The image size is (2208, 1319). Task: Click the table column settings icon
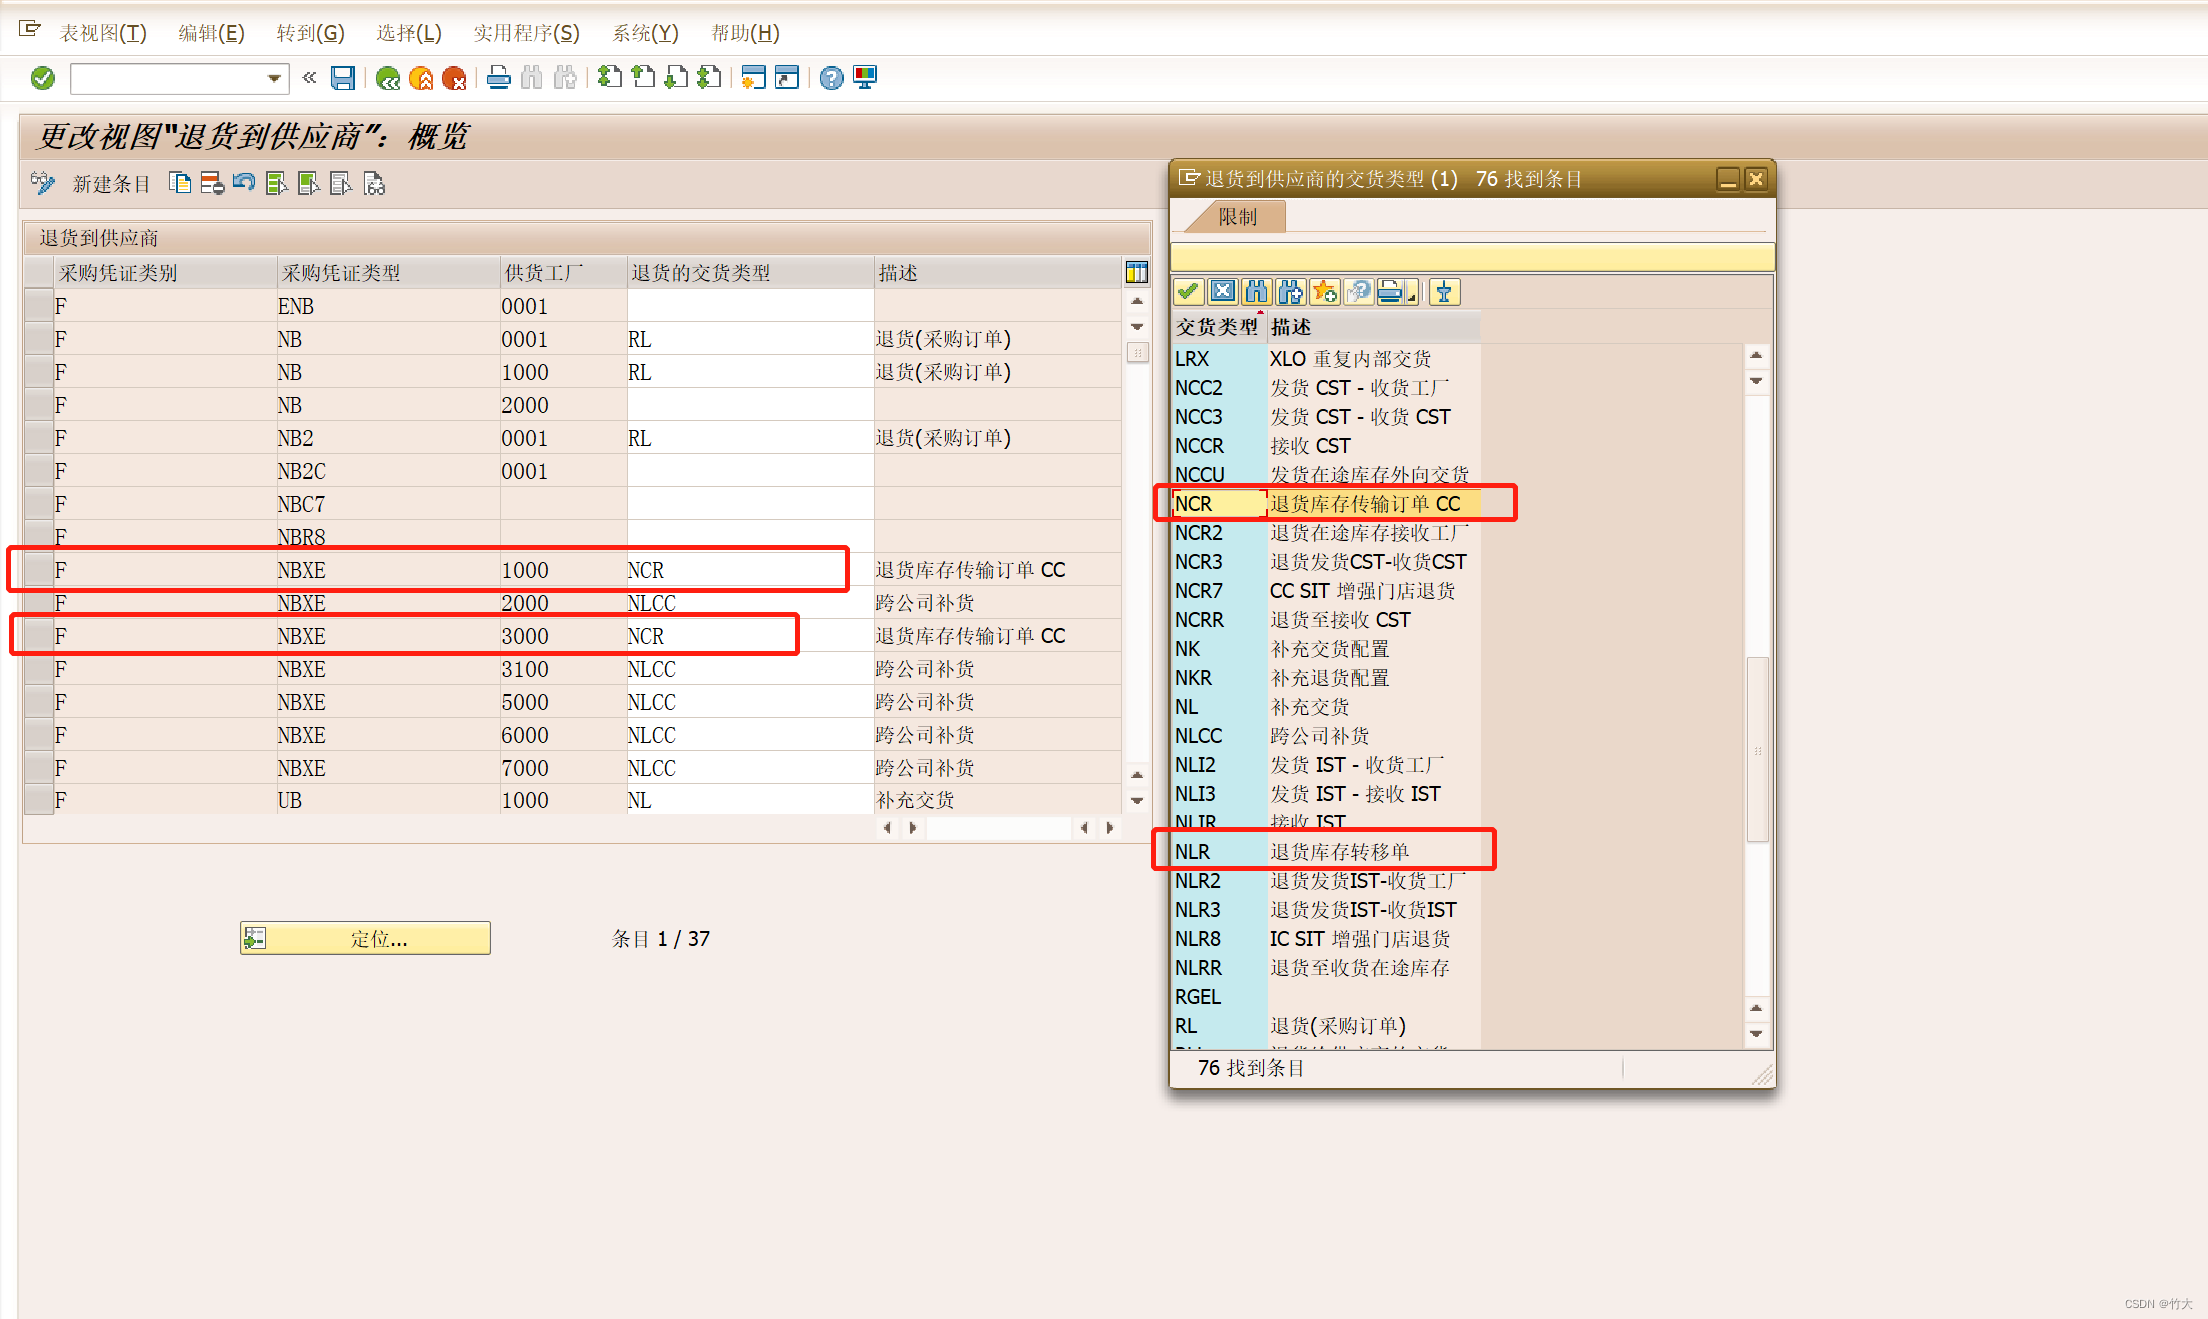[x=1137, y=272]
